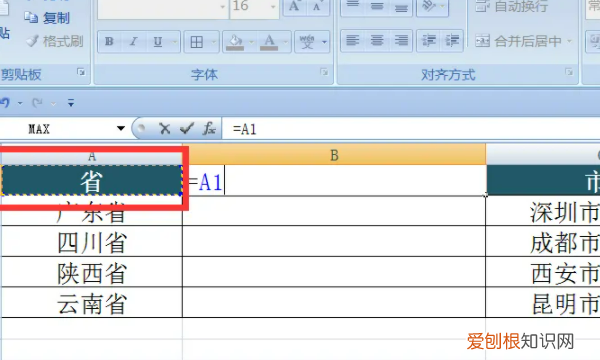
Task: Open the font color dropdown arrow
Action: 285,42
